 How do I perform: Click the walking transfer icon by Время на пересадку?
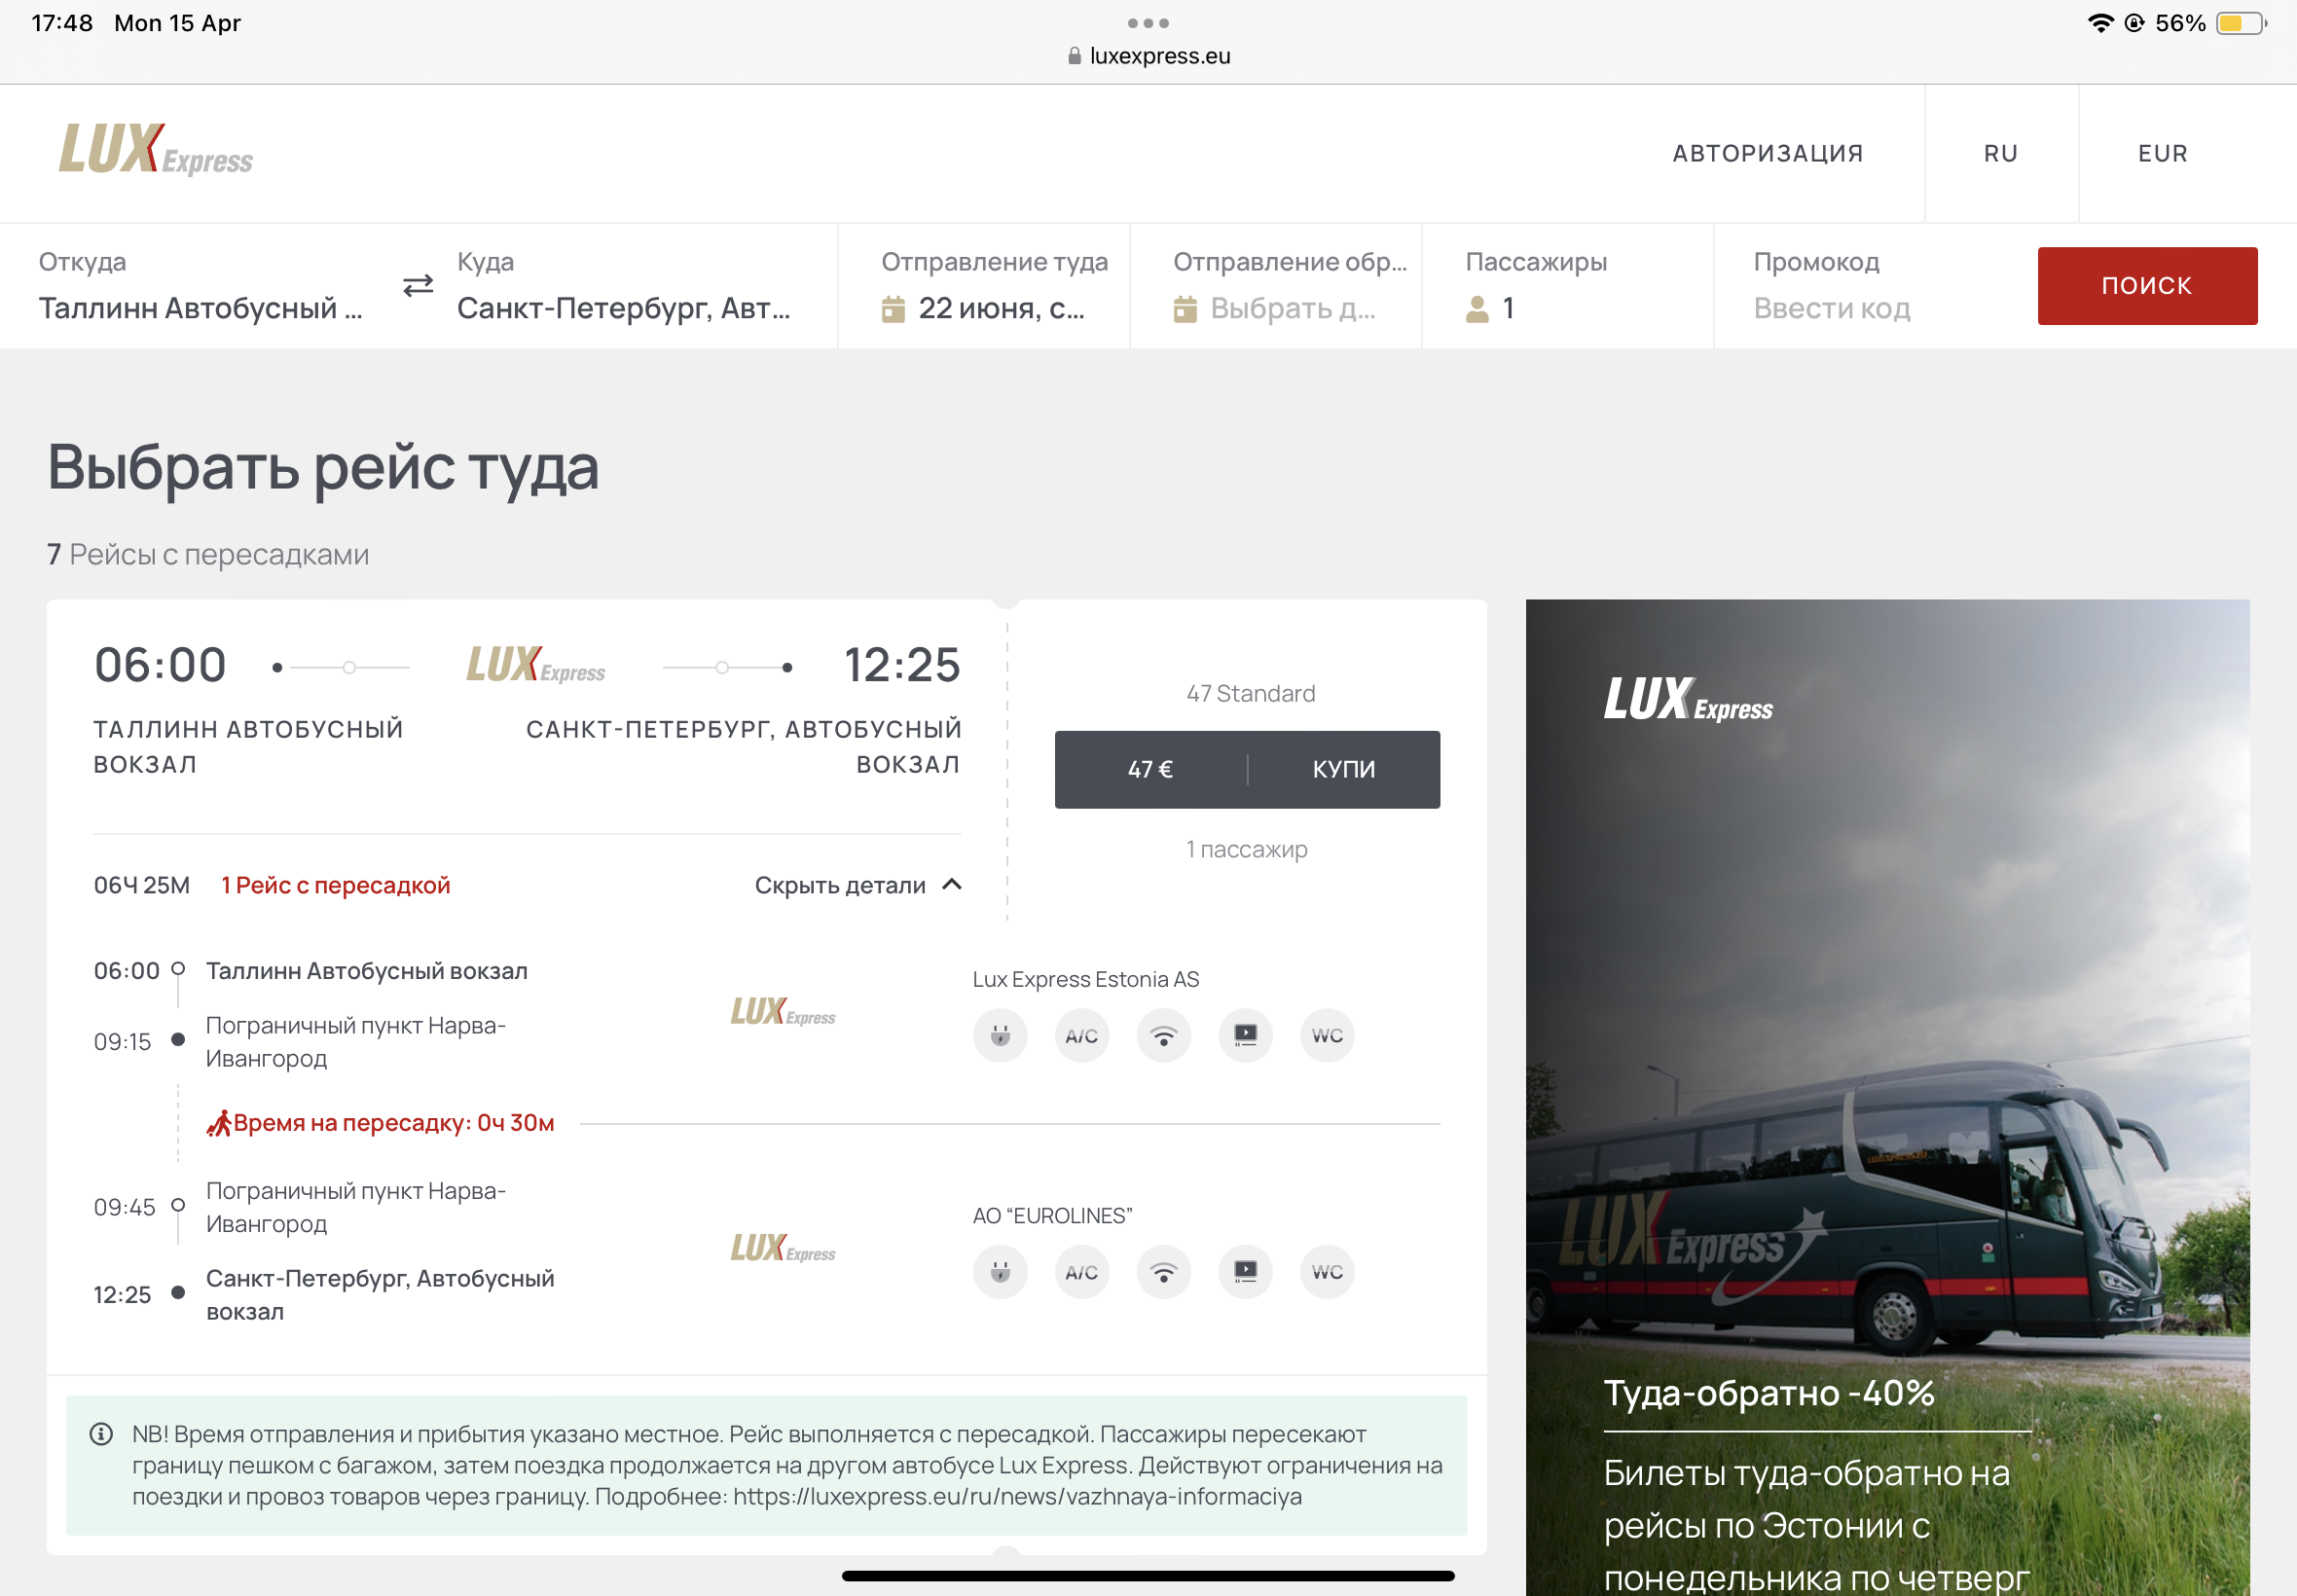point(219,1123)
